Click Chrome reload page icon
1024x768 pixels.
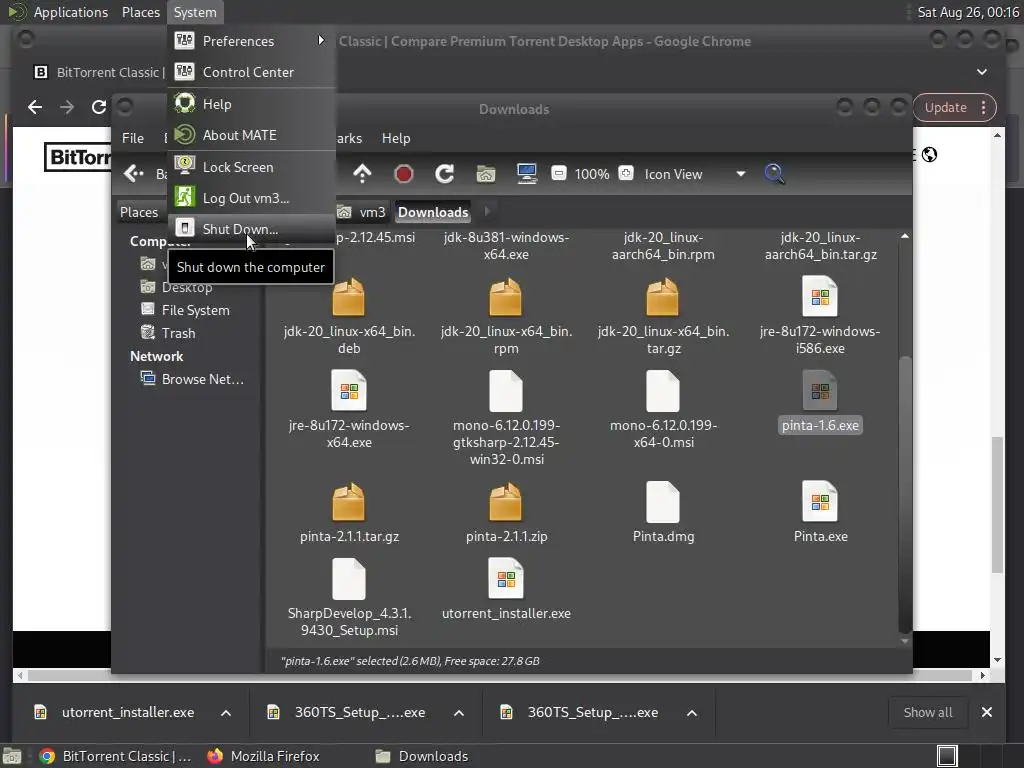pos(99,107)
